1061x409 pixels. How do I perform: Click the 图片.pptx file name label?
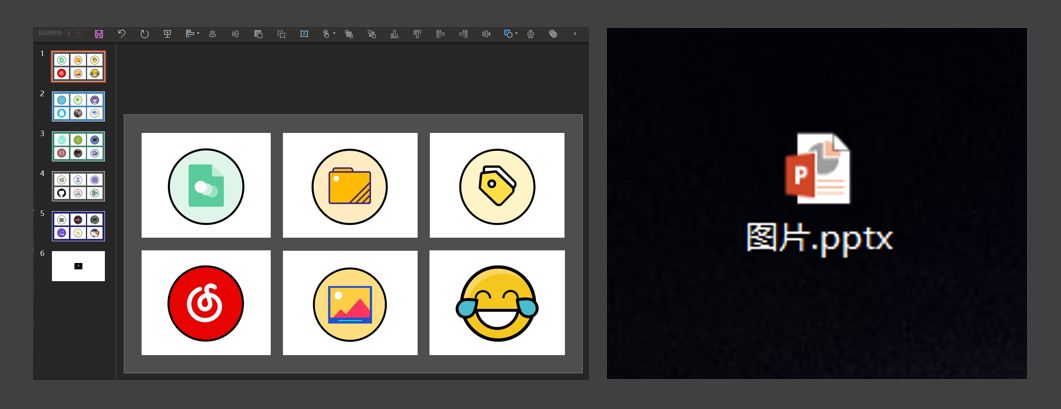coord(819,238)
